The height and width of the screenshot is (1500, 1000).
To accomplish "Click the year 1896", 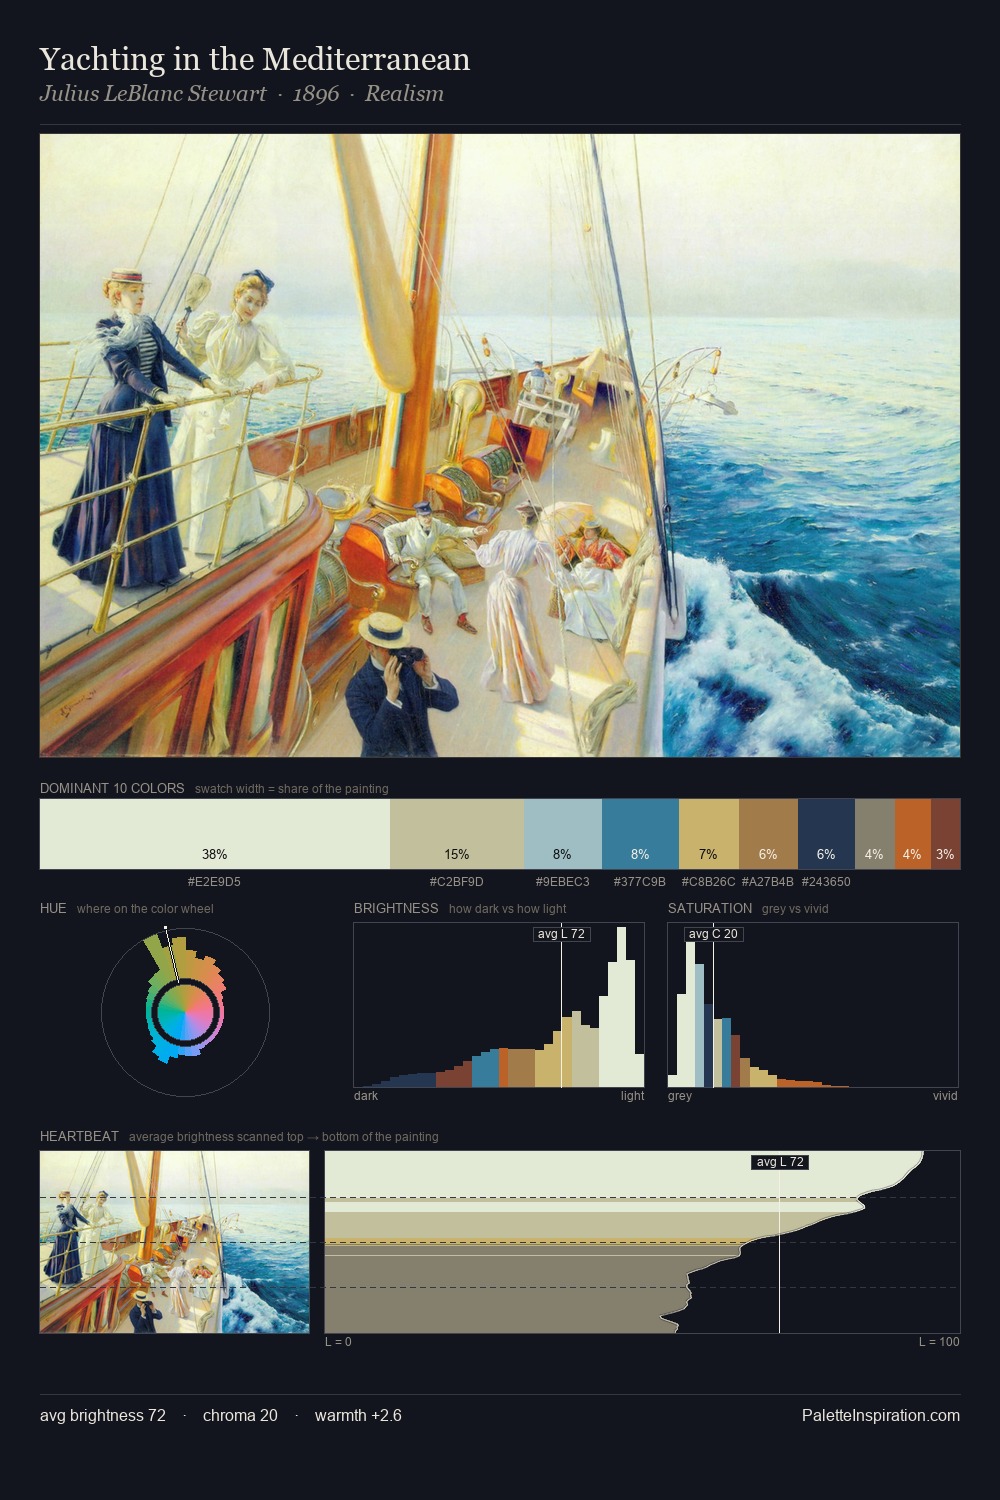I will pyautogui.click(x=316, y=94).
